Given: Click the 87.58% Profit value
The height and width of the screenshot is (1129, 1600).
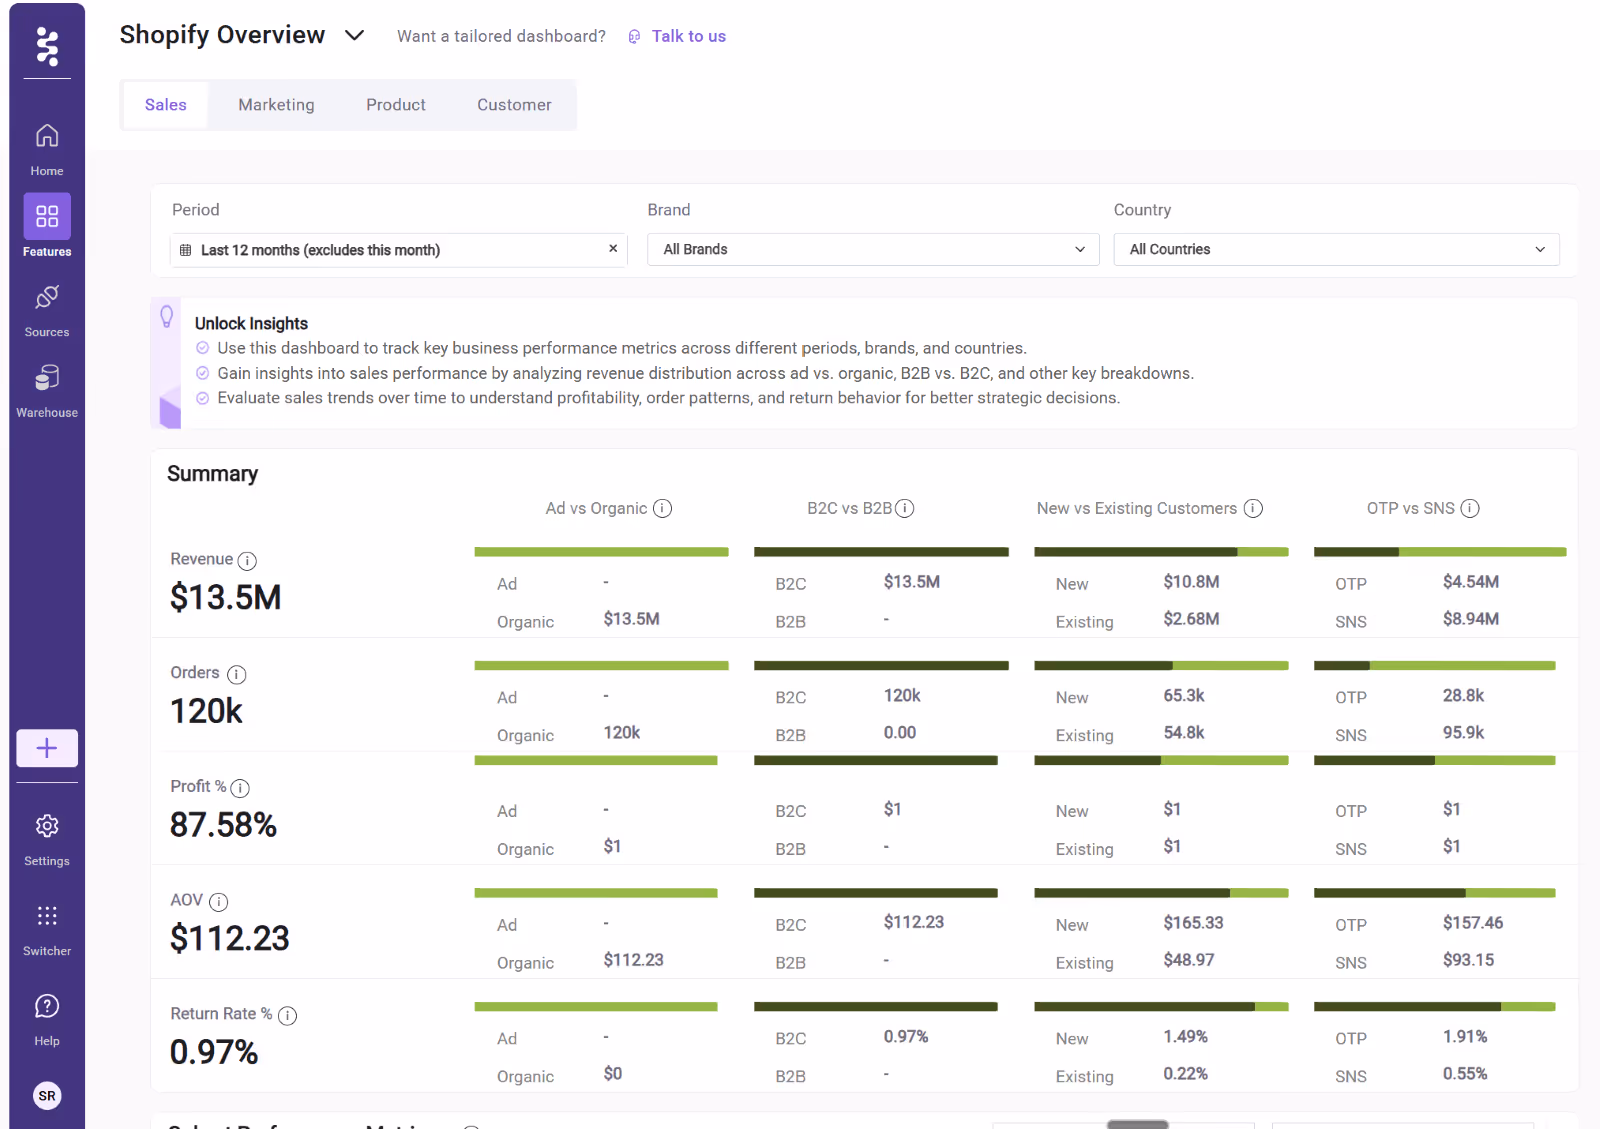Looking at the screenshot, I should click(223, 825).
